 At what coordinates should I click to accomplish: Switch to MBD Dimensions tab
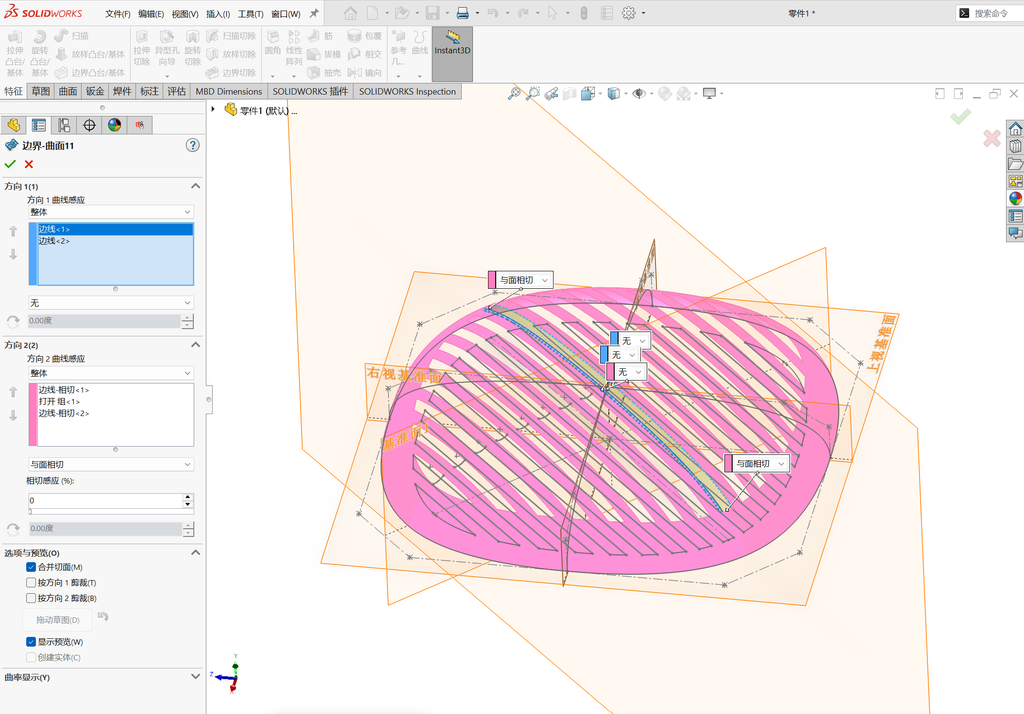click(x=229, y=91)
